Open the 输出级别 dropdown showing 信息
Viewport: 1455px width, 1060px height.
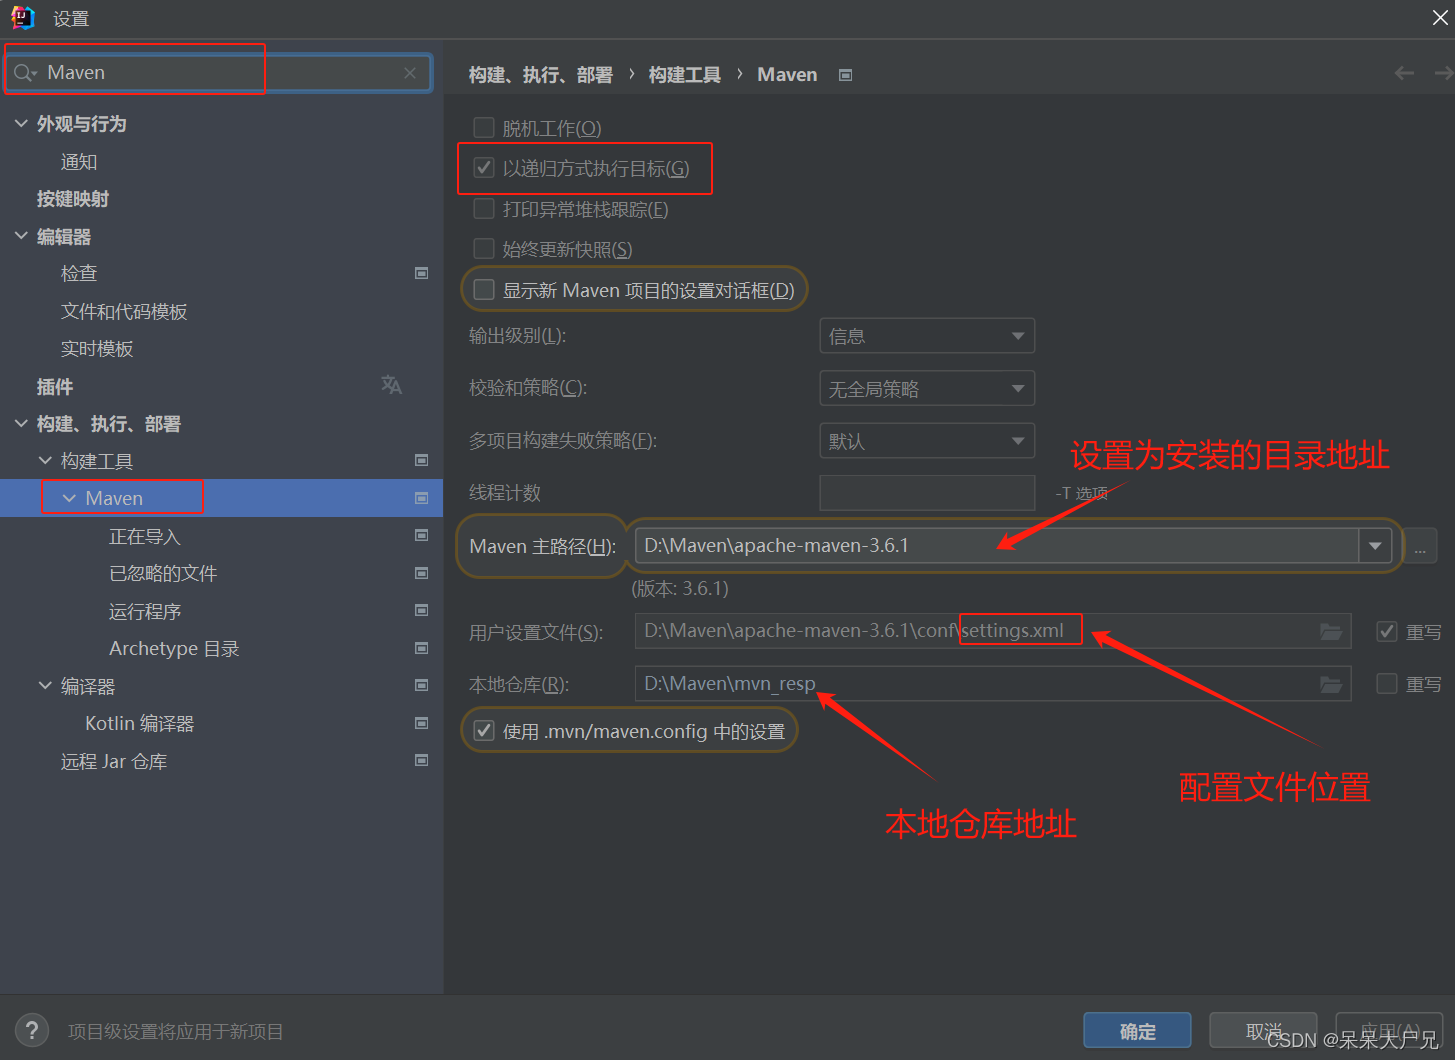[926, 336]
